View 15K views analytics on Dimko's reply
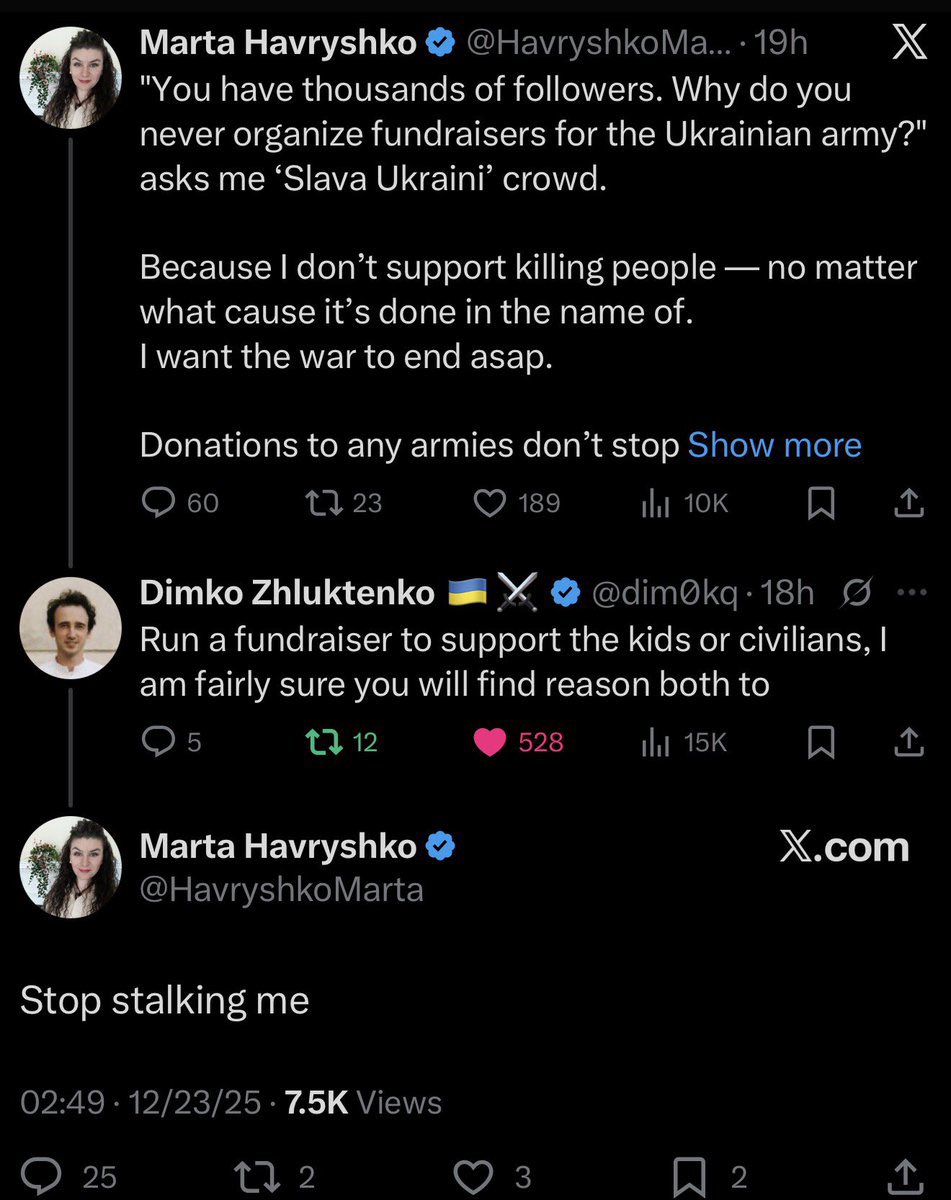The height and width of the screenshot is (1200, 951). pyautogui.click(x=656, y=741)
